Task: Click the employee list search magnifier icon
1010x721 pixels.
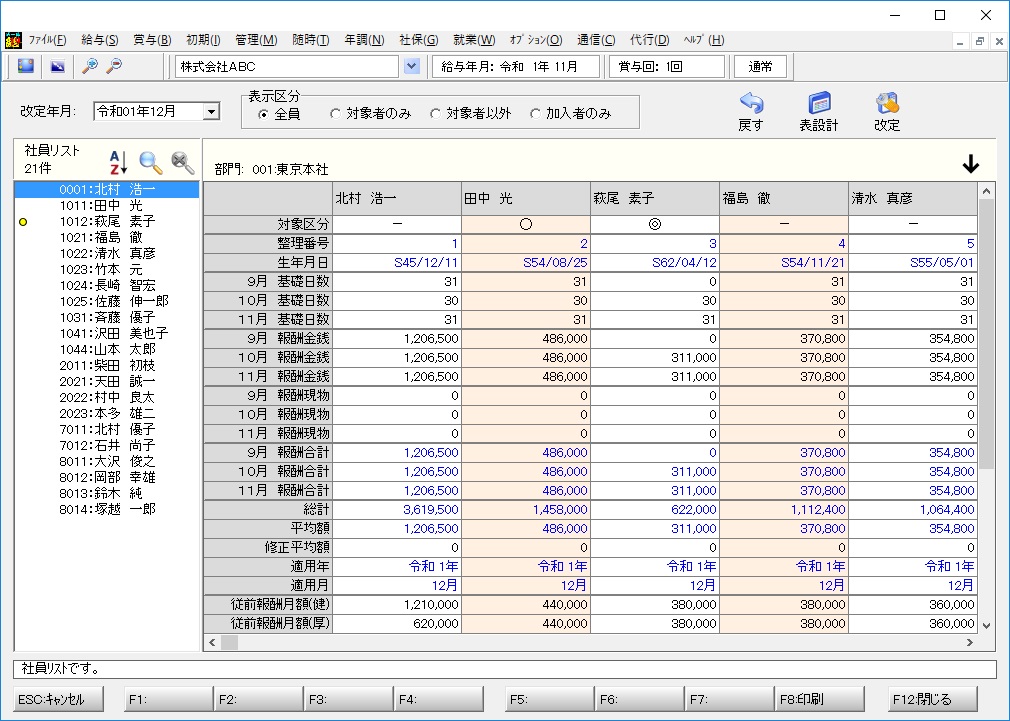Action: pyautogui.click(x=151, y=162)
